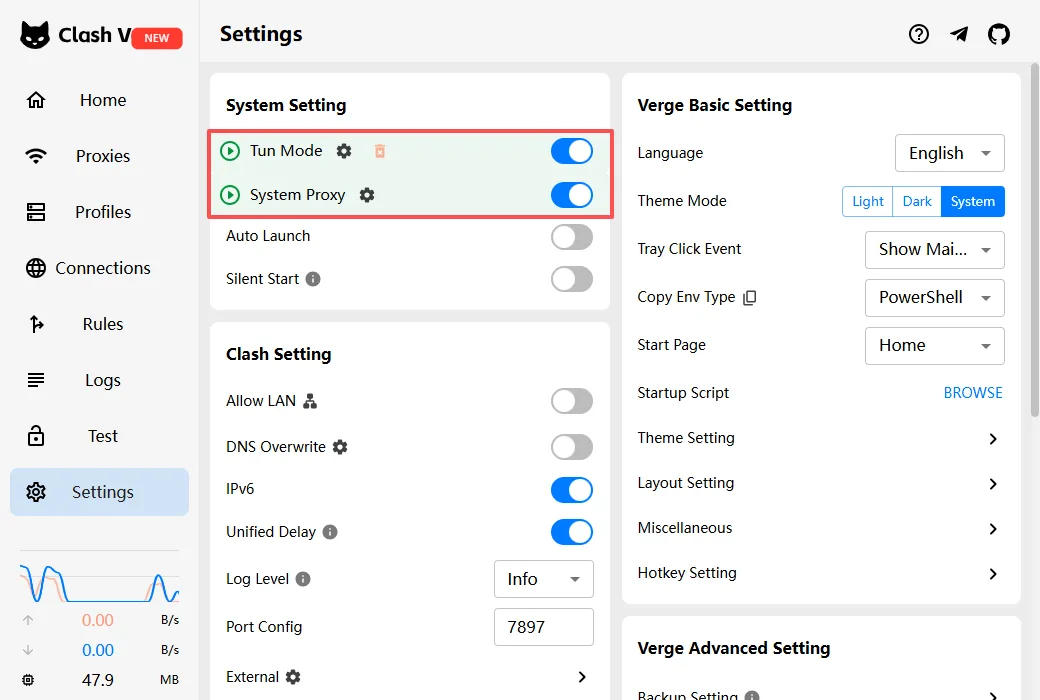Open the Copy Env Type PowerShell dropdown
The height and width of the screenshot is (700, 1040).
935,298
